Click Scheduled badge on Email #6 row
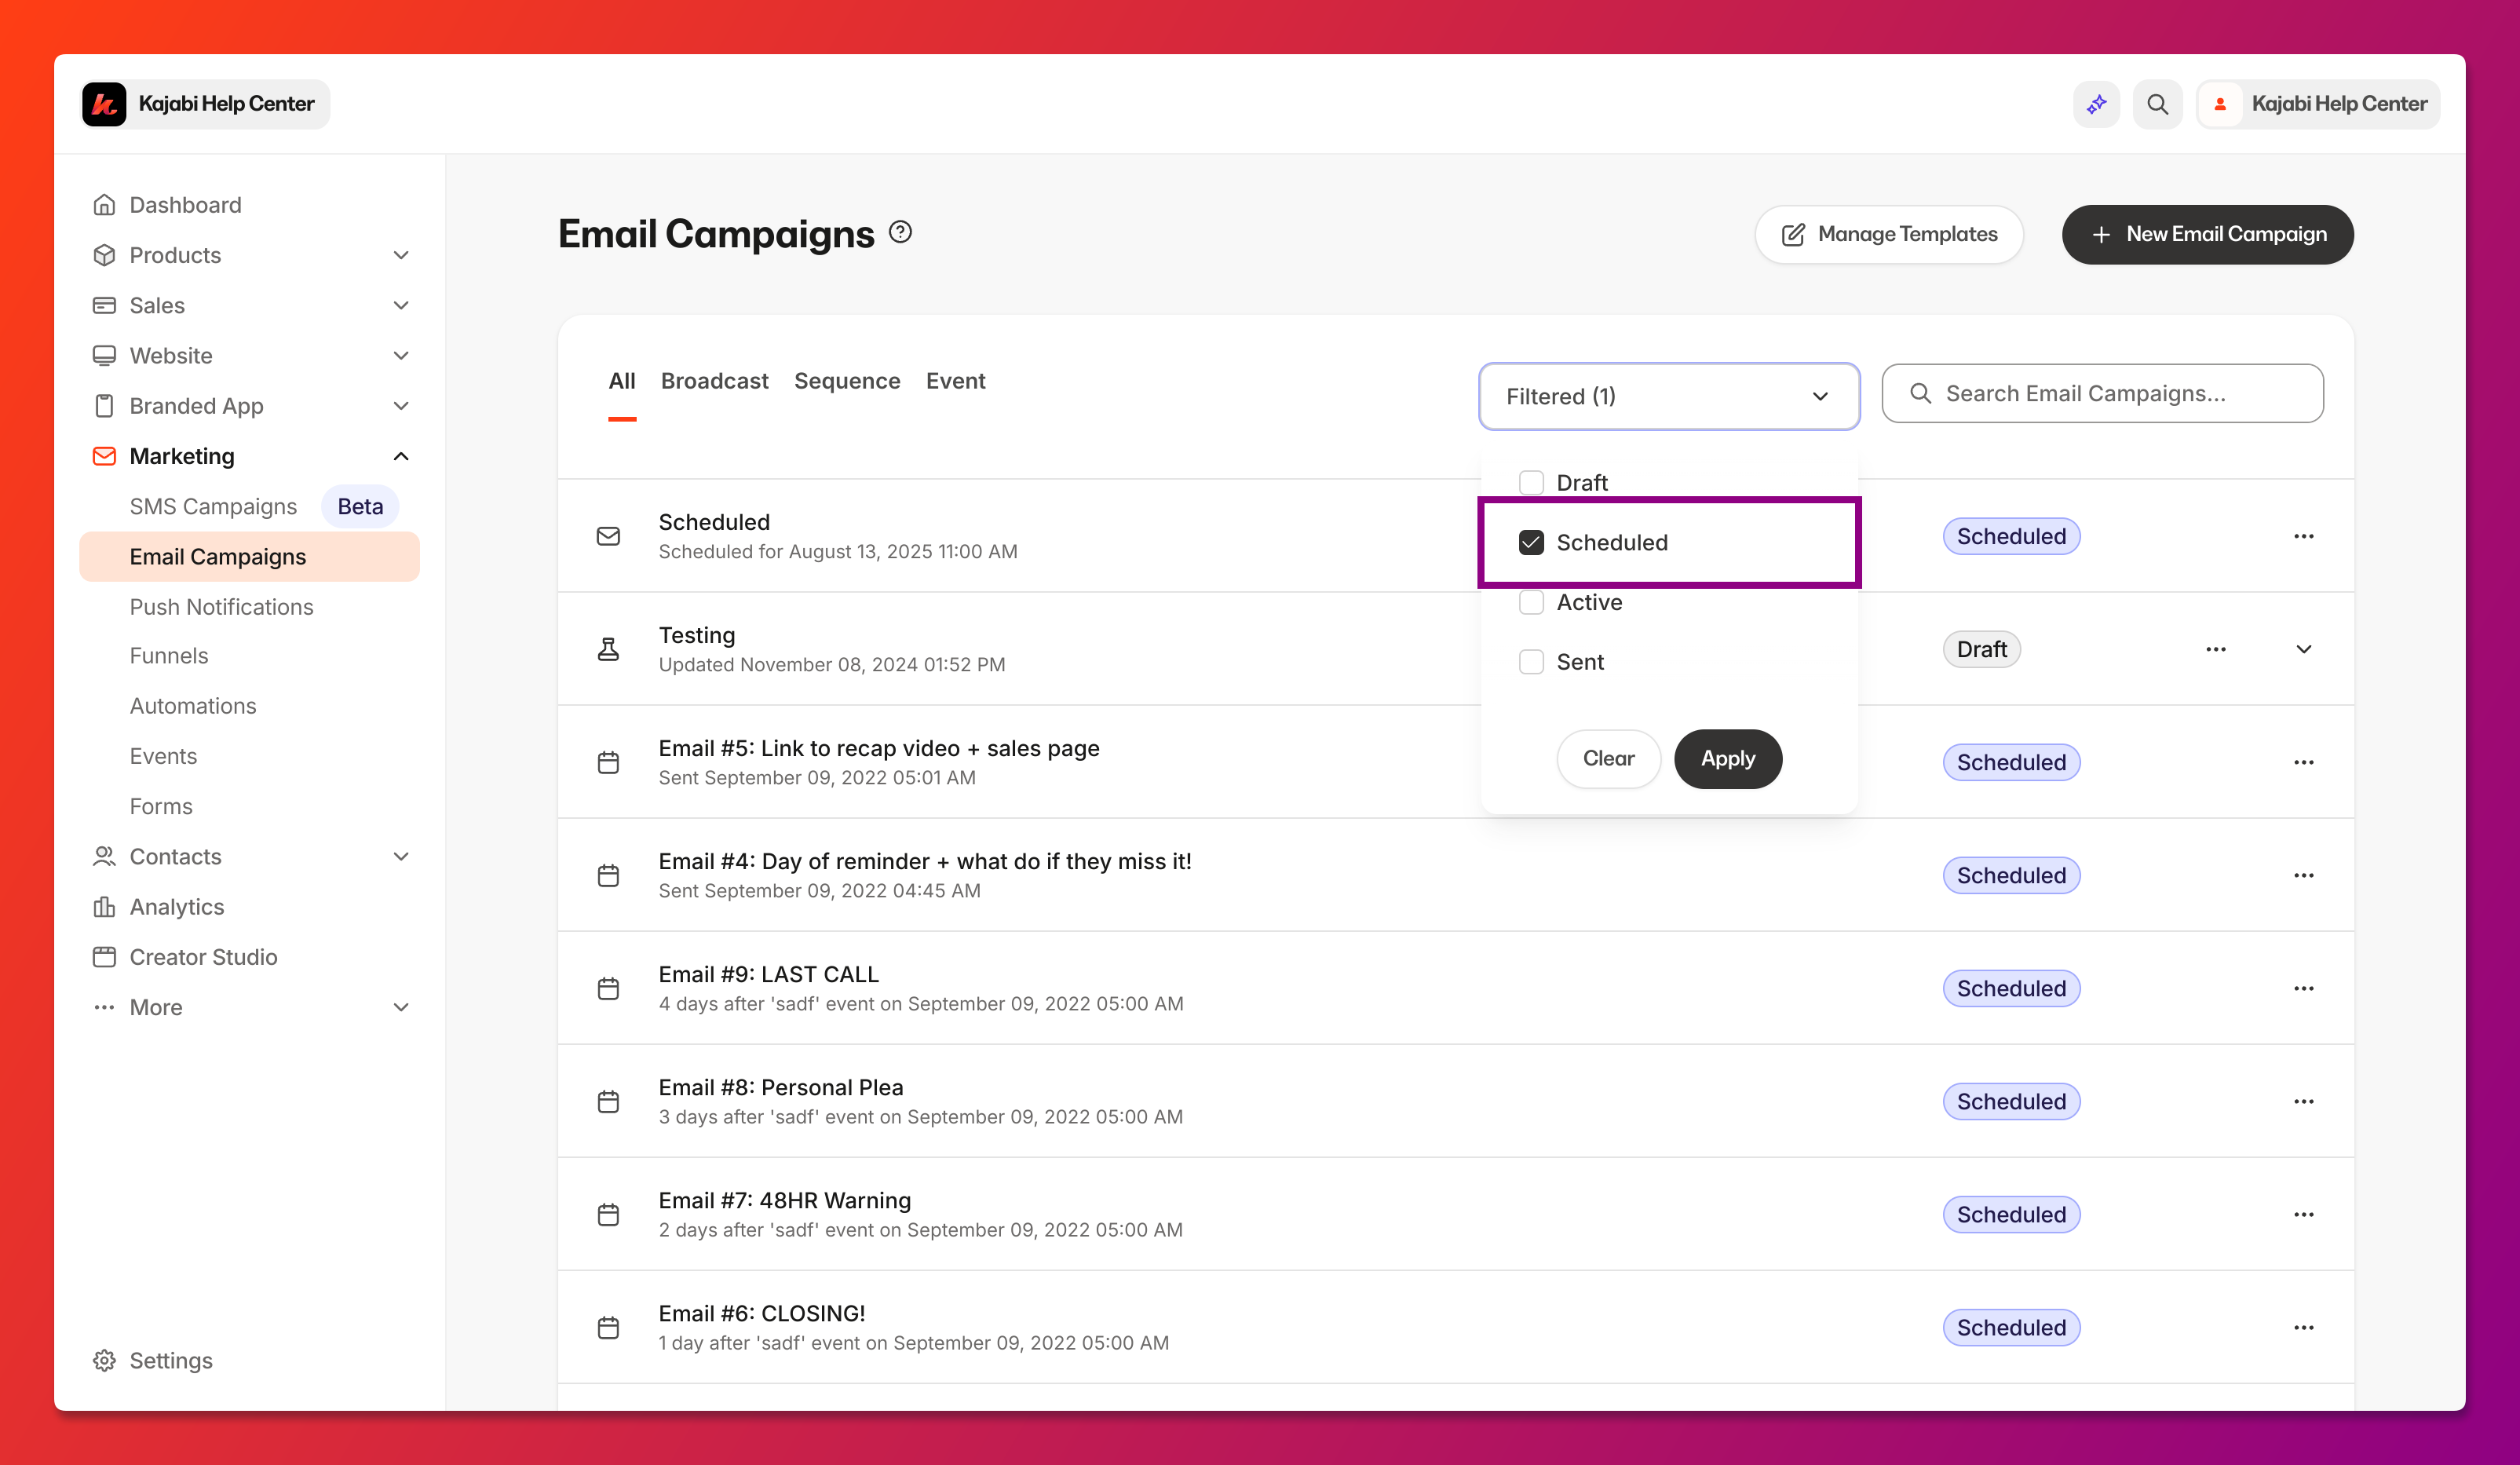This screenshot has height=1465, width=2520. click(2011, 1327)
